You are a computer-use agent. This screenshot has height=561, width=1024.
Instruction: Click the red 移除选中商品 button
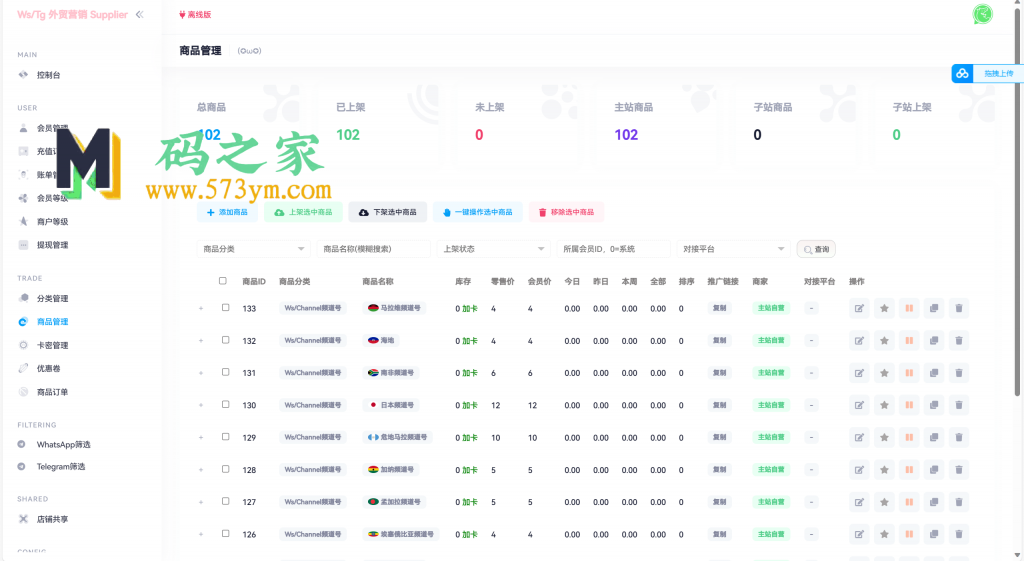(566, 212)
